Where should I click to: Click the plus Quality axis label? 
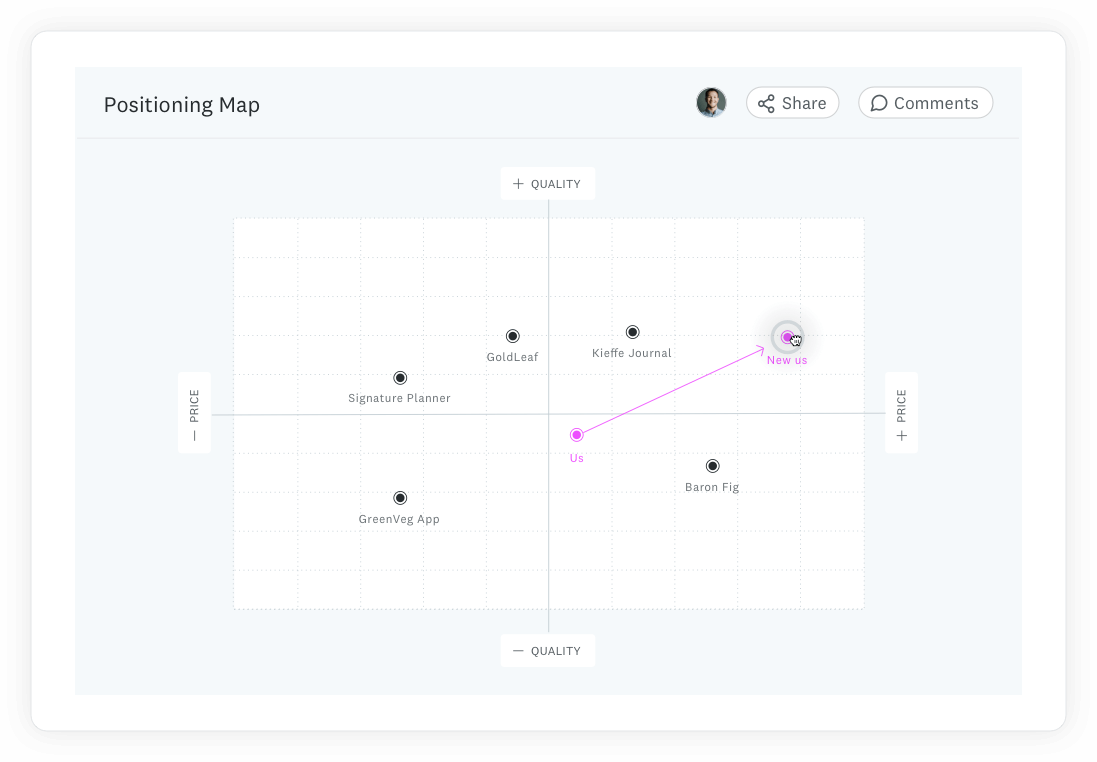click(547, 184)
